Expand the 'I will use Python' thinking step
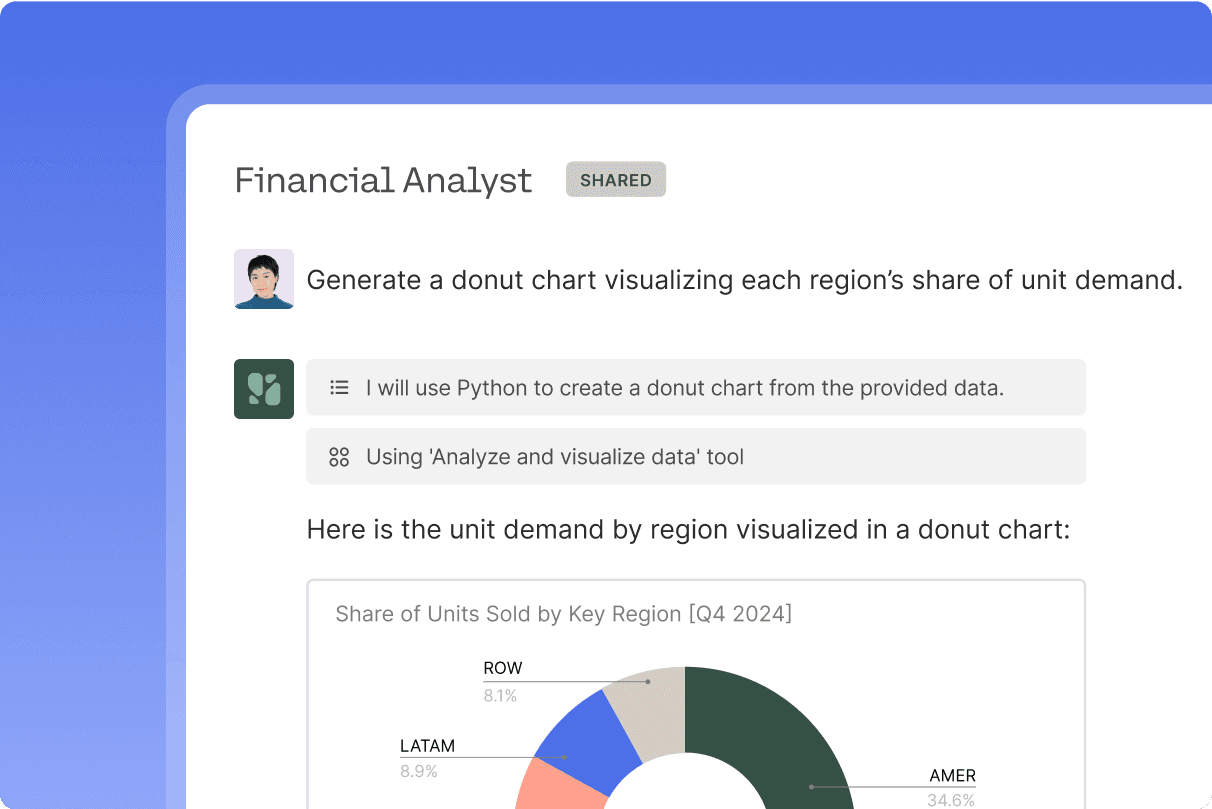 pyautogui.click(x=695, y=387)
